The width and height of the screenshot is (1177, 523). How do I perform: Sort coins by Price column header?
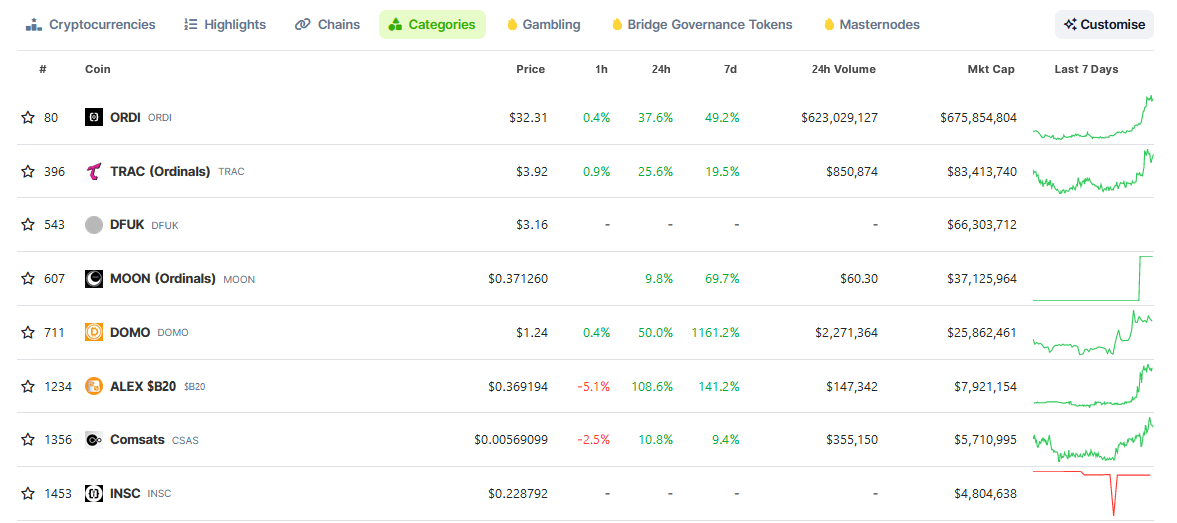(530, 69)
